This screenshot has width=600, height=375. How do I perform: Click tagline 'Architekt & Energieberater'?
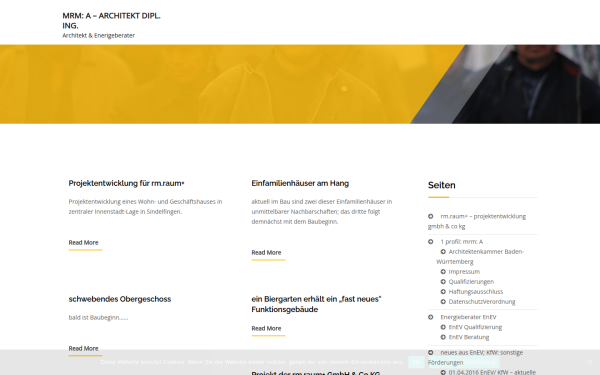click(x=98, y=36)
